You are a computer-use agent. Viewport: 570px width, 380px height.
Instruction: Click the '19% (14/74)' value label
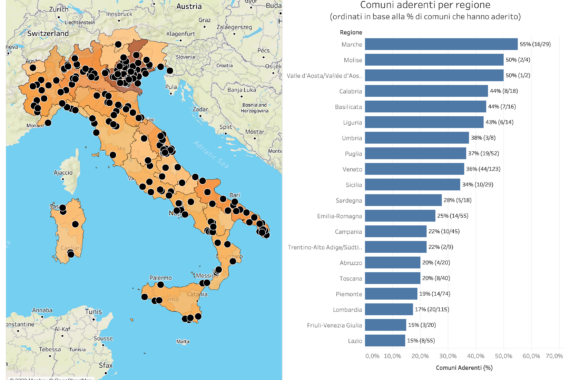(x=435, y=294)
